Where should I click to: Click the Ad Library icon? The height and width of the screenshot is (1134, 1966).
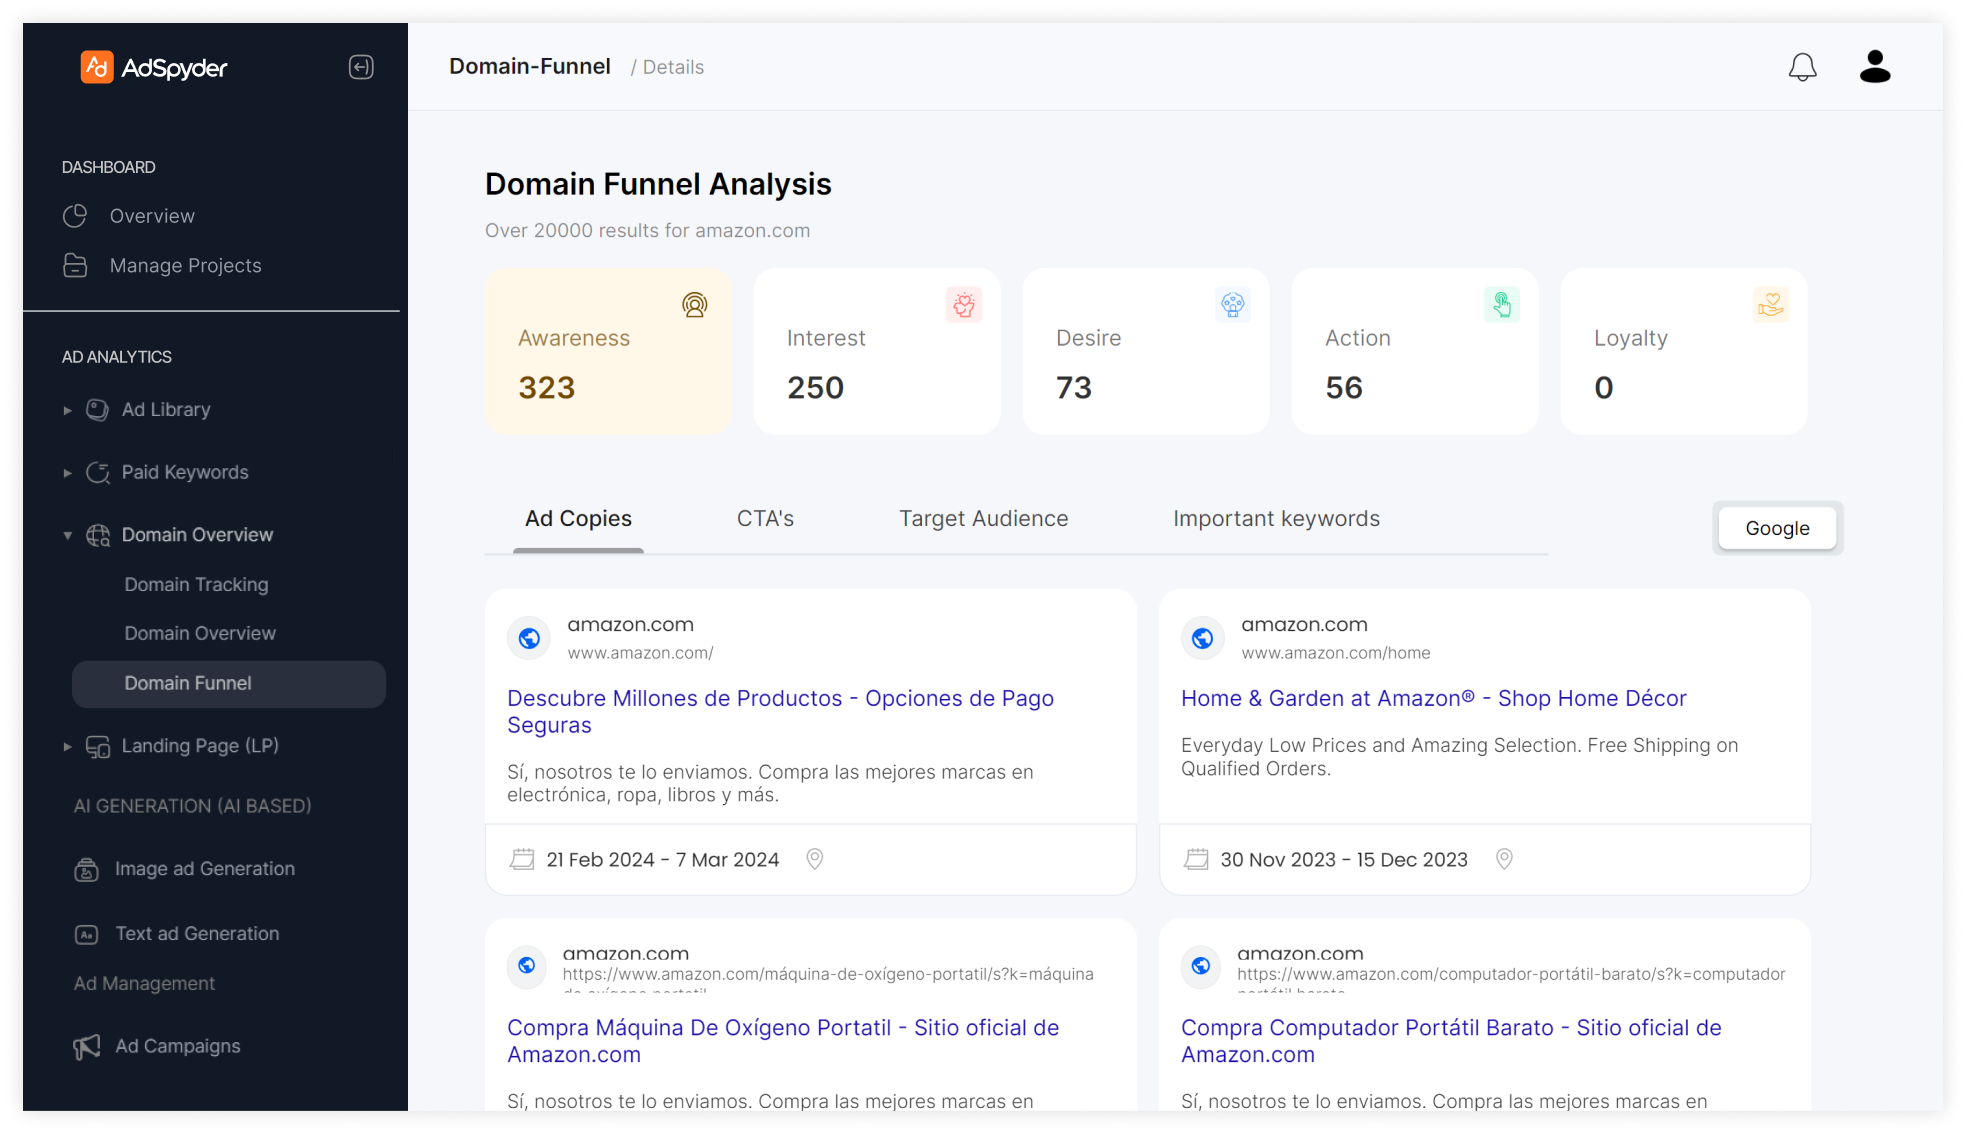(97, 410)
